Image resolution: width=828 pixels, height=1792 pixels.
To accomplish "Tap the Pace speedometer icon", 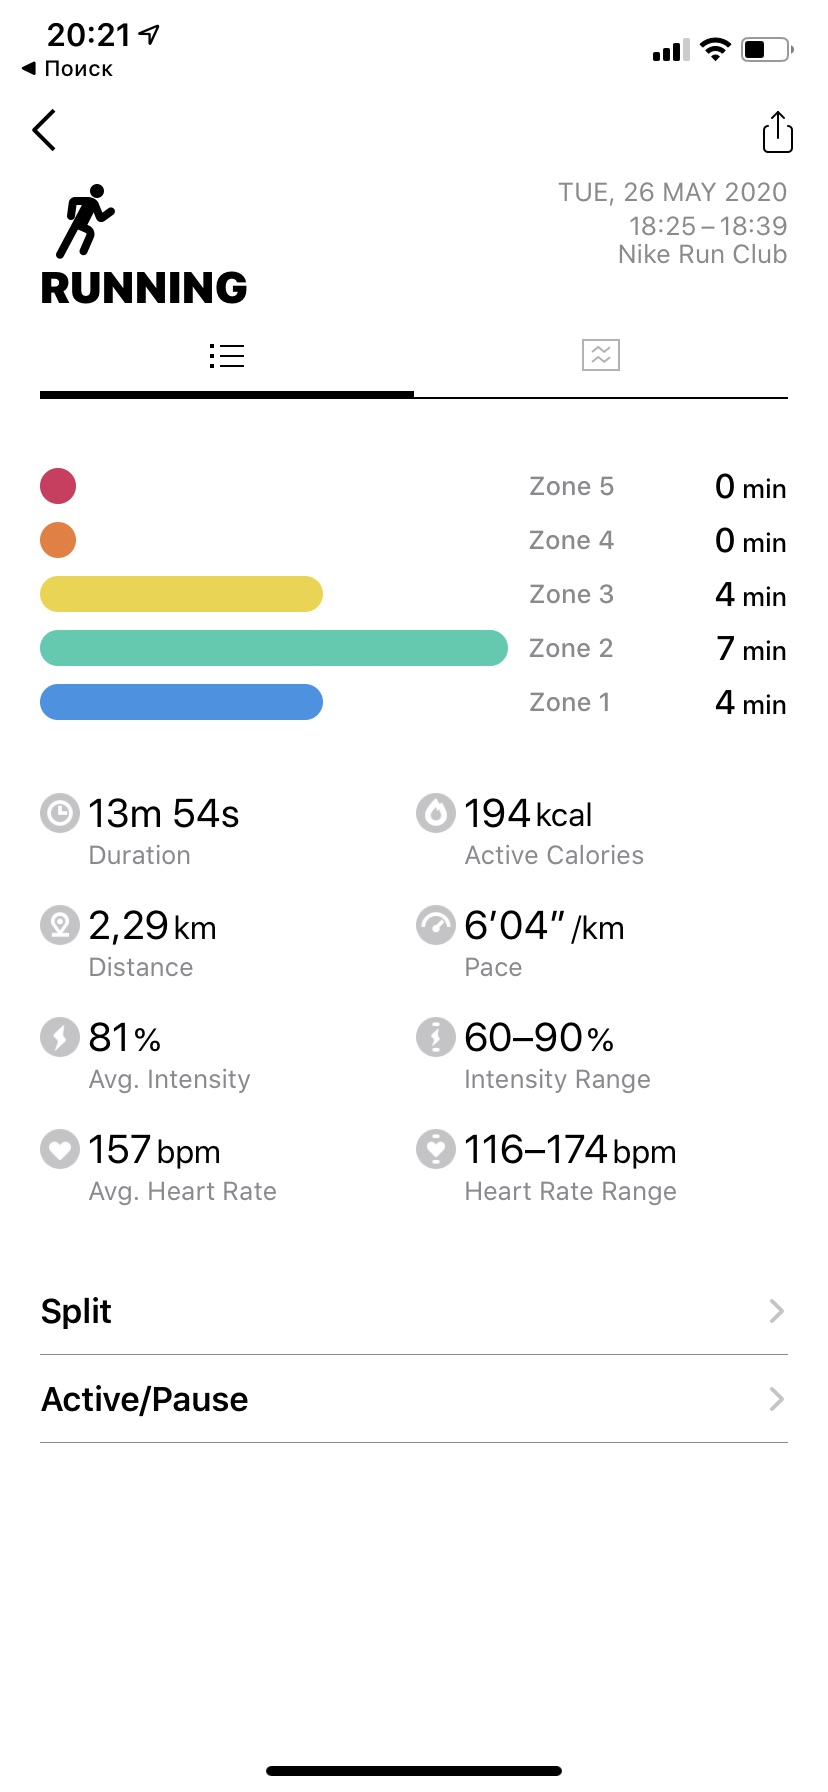I will (x=436, y=925).
